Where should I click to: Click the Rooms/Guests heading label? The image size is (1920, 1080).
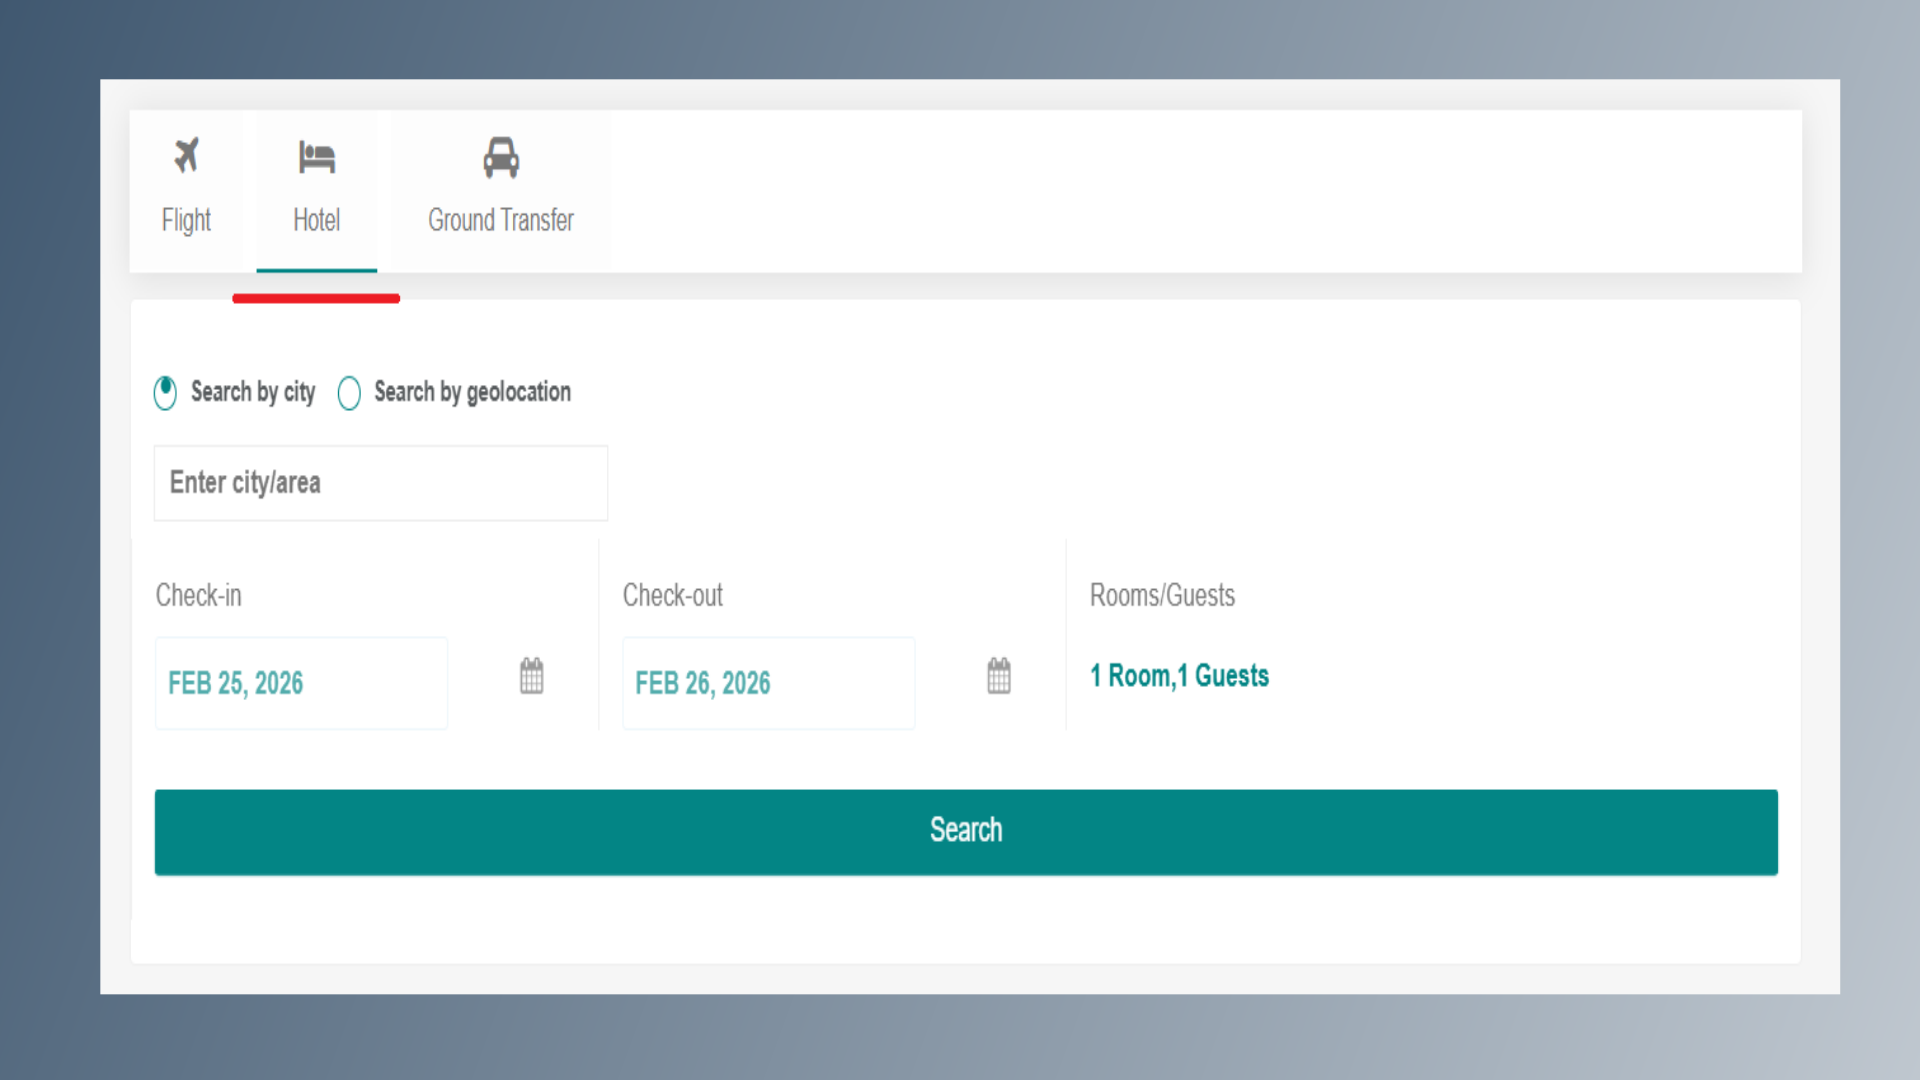1162,596
